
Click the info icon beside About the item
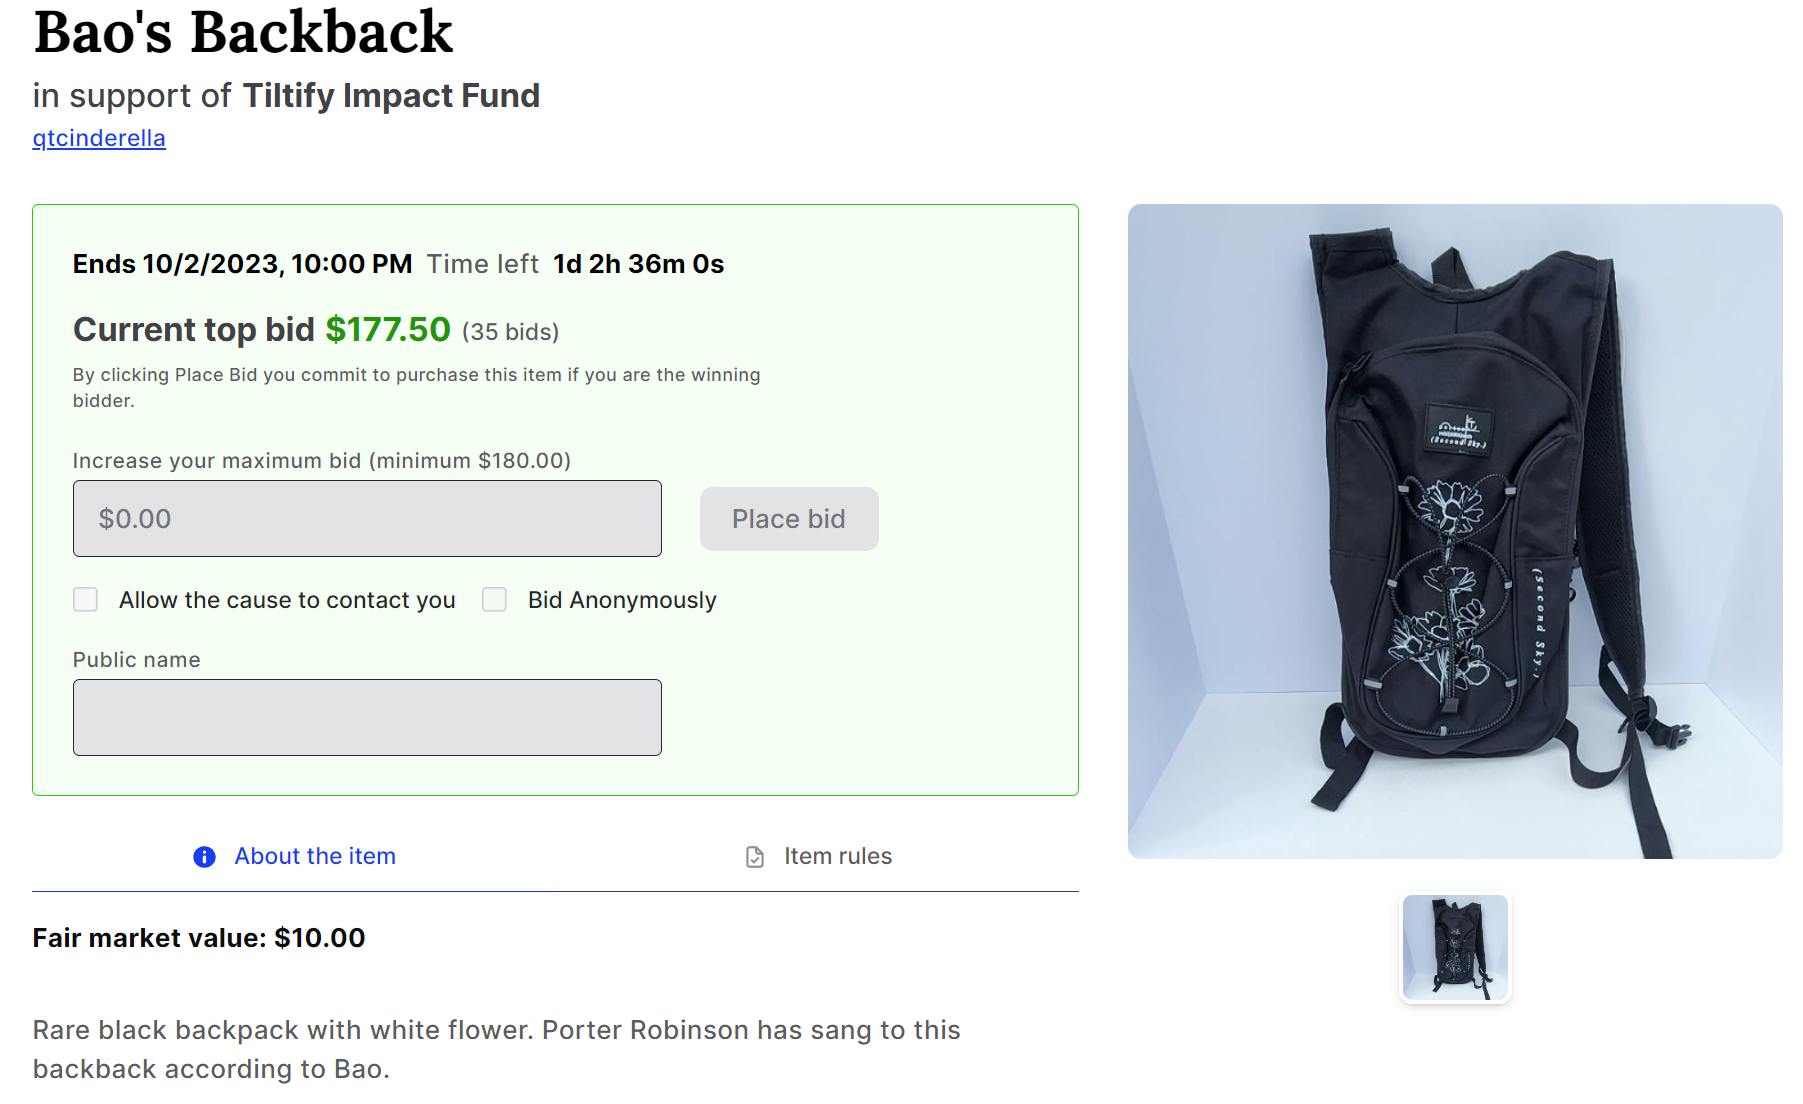click(x=204, y=857)
